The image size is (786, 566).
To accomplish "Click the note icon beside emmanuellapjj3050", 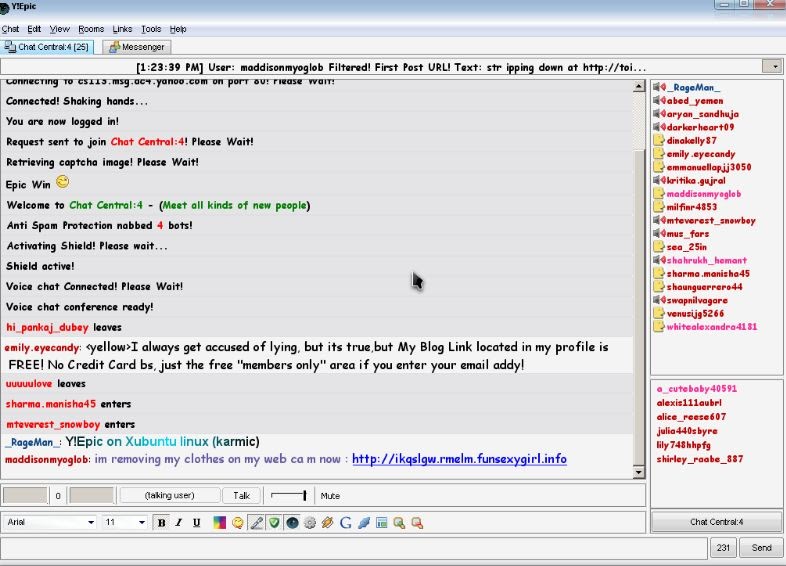I will pyautogui.click(x=659, y=167).
